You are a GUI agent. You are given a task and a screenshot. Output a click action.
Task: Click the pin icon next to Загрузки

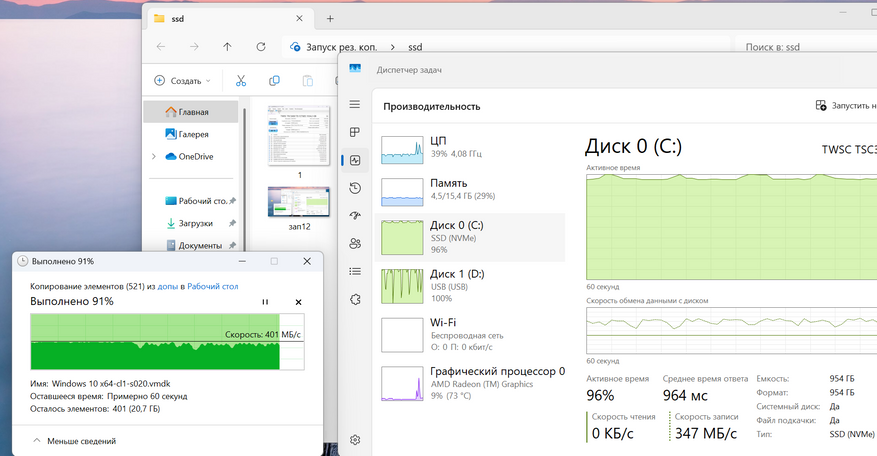(232, 223)
